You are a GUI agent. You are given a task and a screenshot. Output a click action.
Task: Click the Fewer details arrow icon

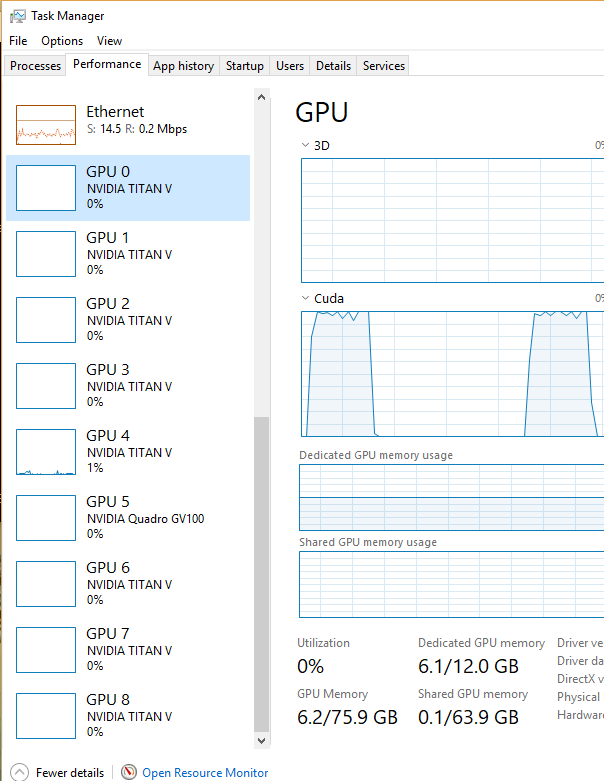[x=20, y=772]
